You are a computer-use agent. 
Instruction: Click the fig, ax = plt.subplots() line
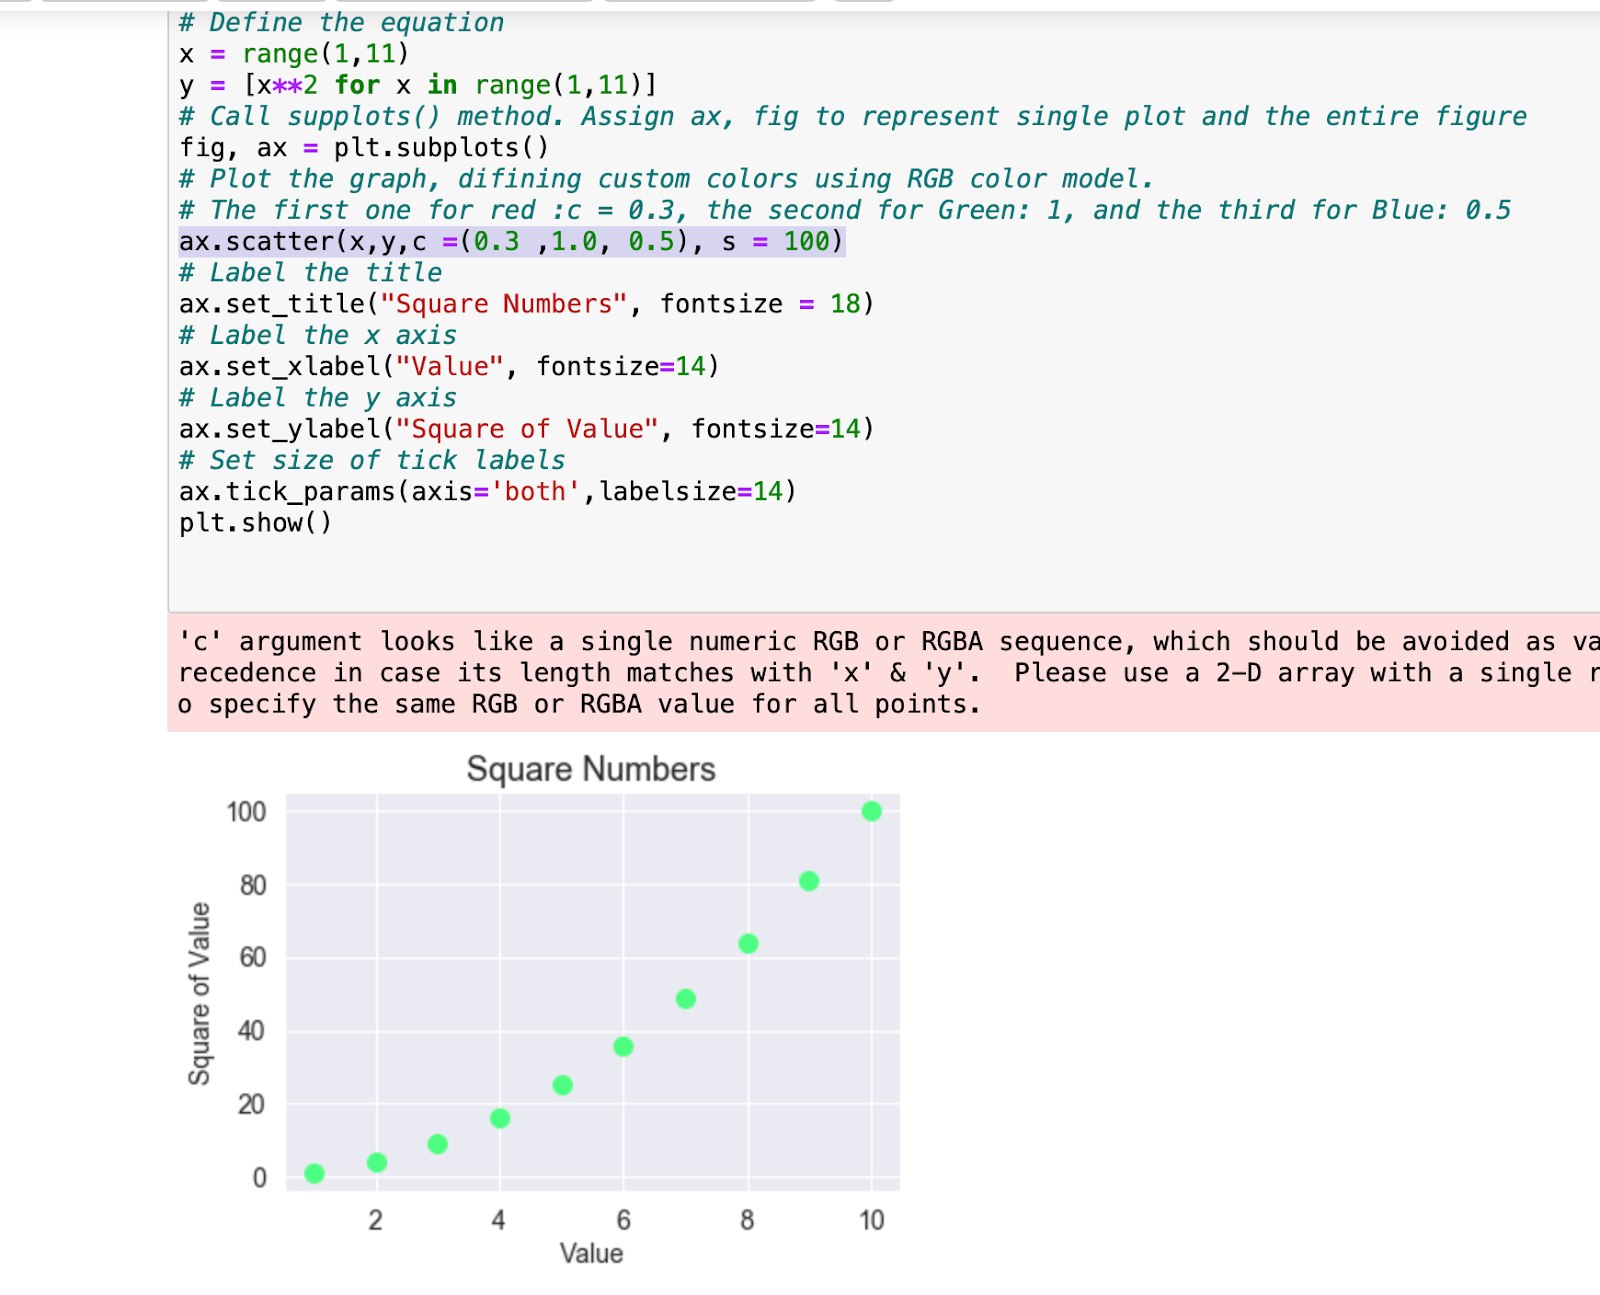[x=360, y=147]
